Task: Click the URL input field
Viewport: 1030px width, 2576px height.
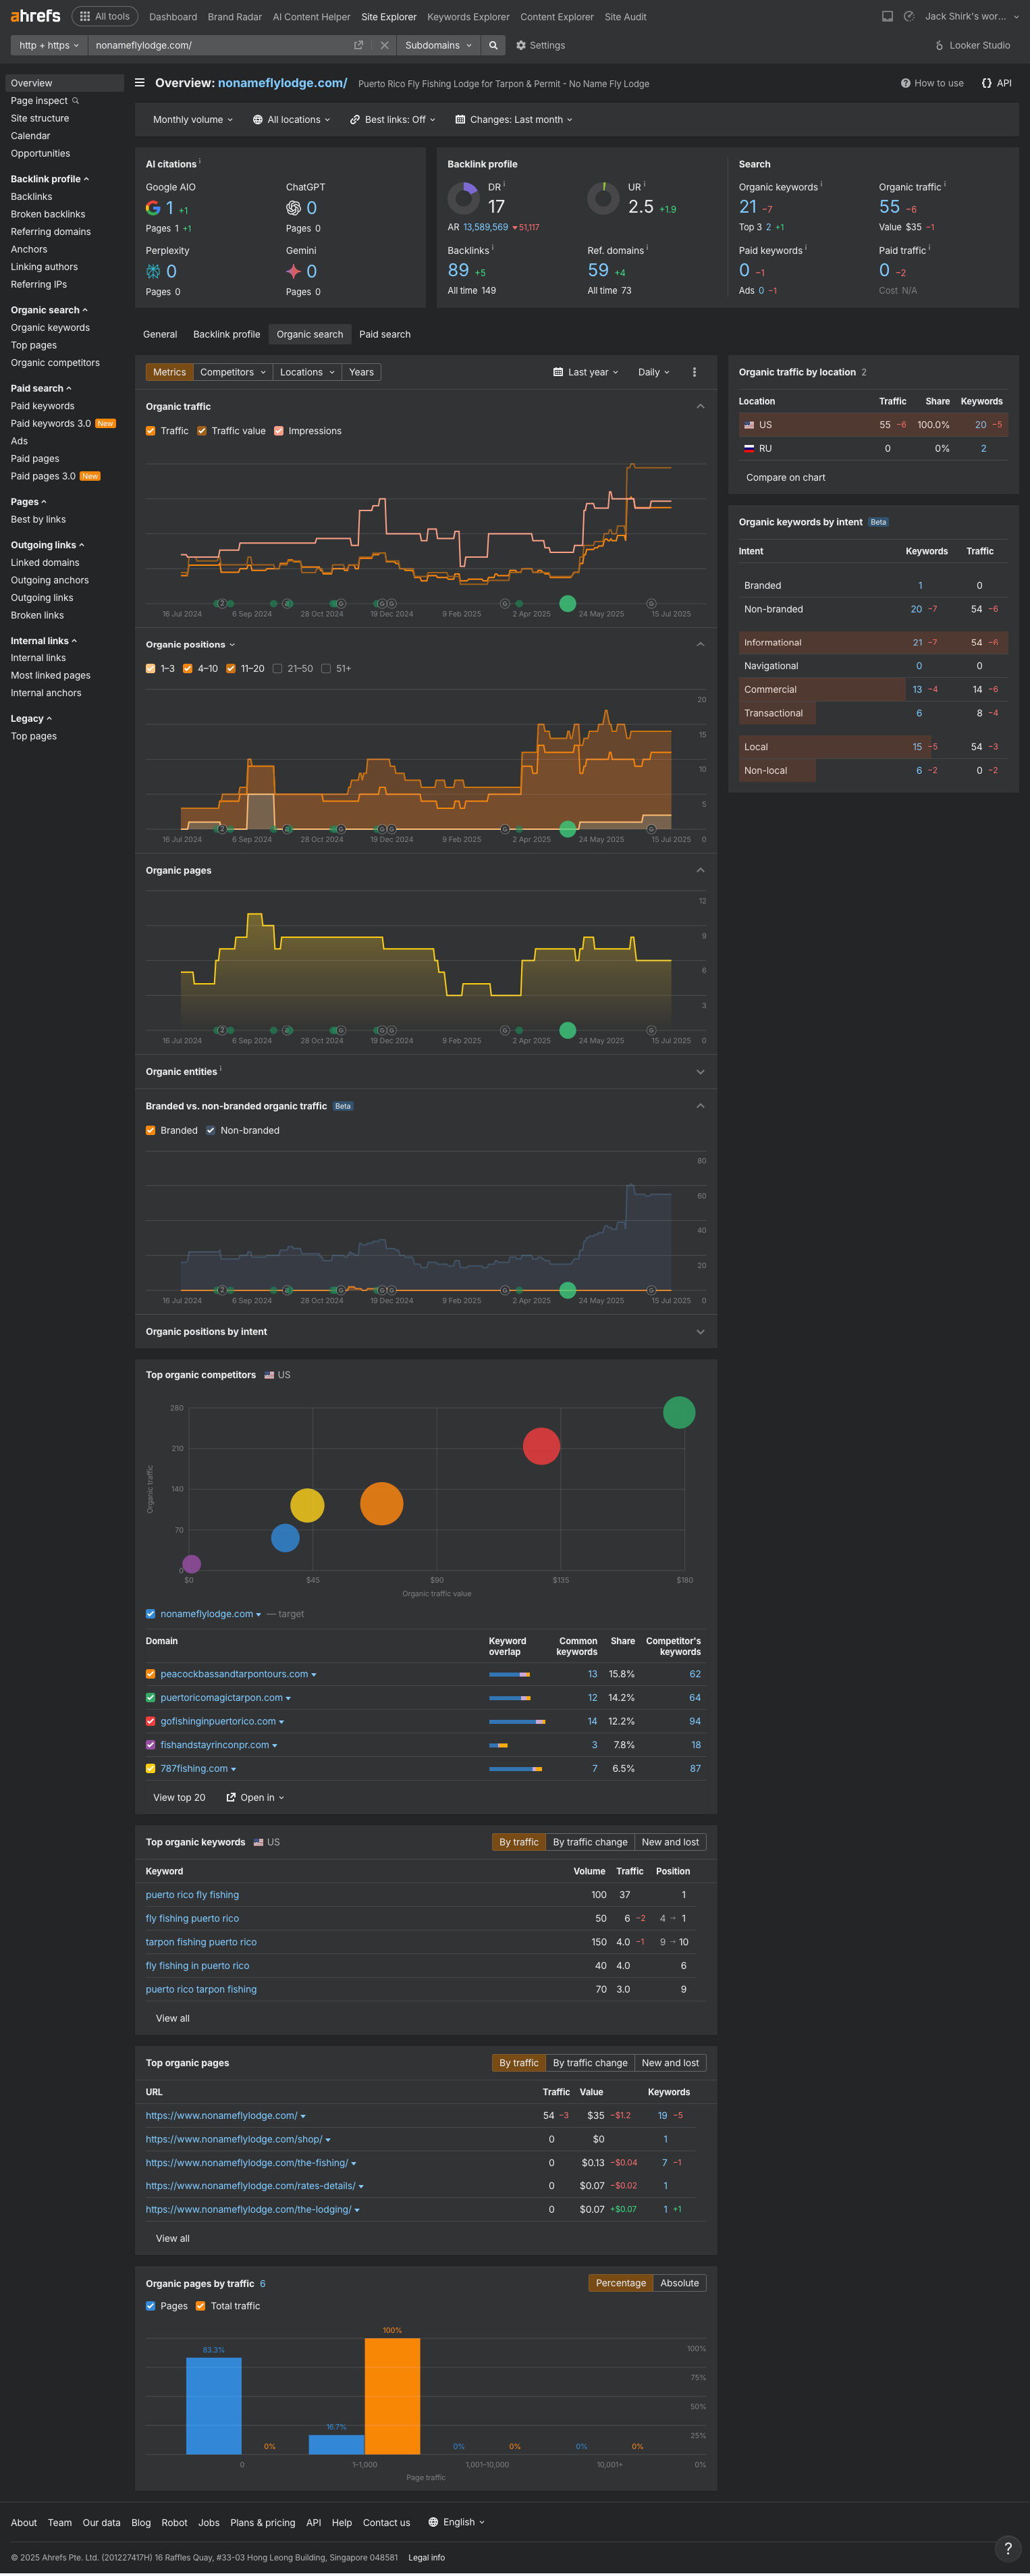Action: coord(220,45)
